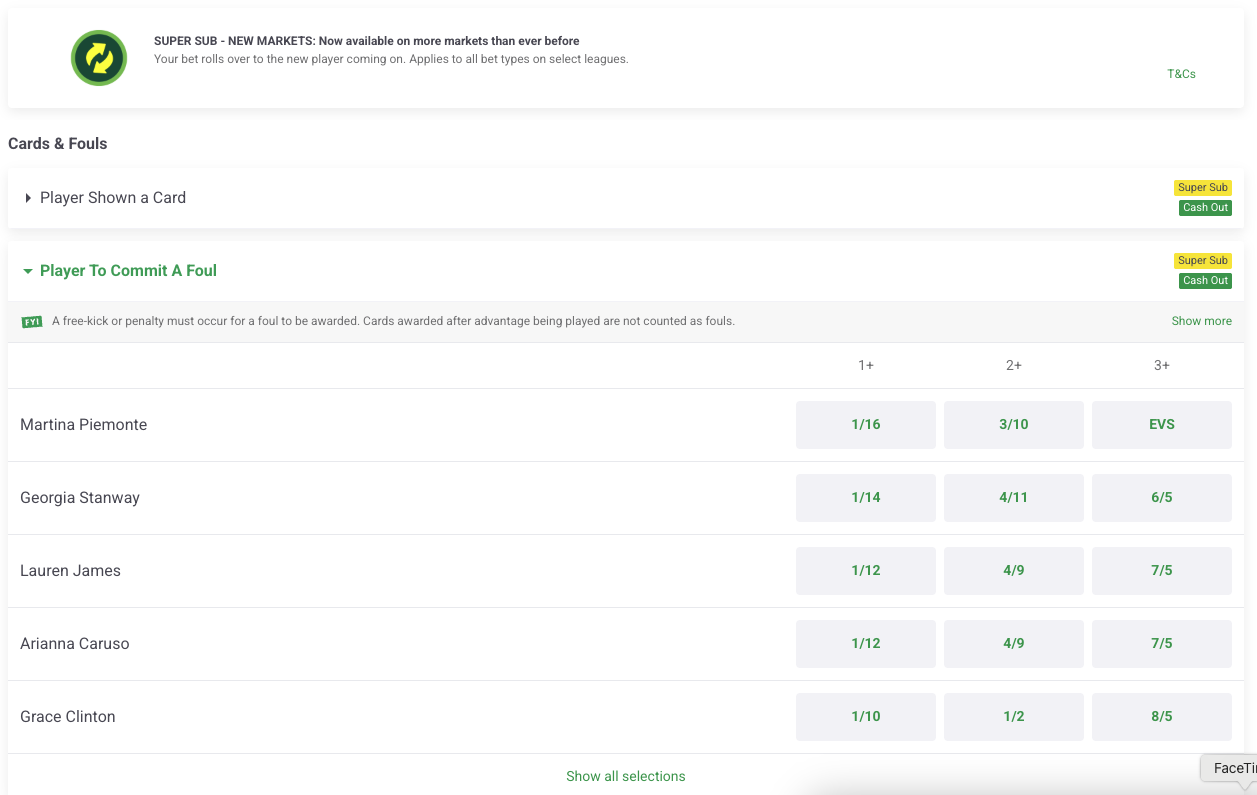Open the T&Cs link
Image resolution: width=1257 pixels, height=795 pixels.
click(1181, 74)
